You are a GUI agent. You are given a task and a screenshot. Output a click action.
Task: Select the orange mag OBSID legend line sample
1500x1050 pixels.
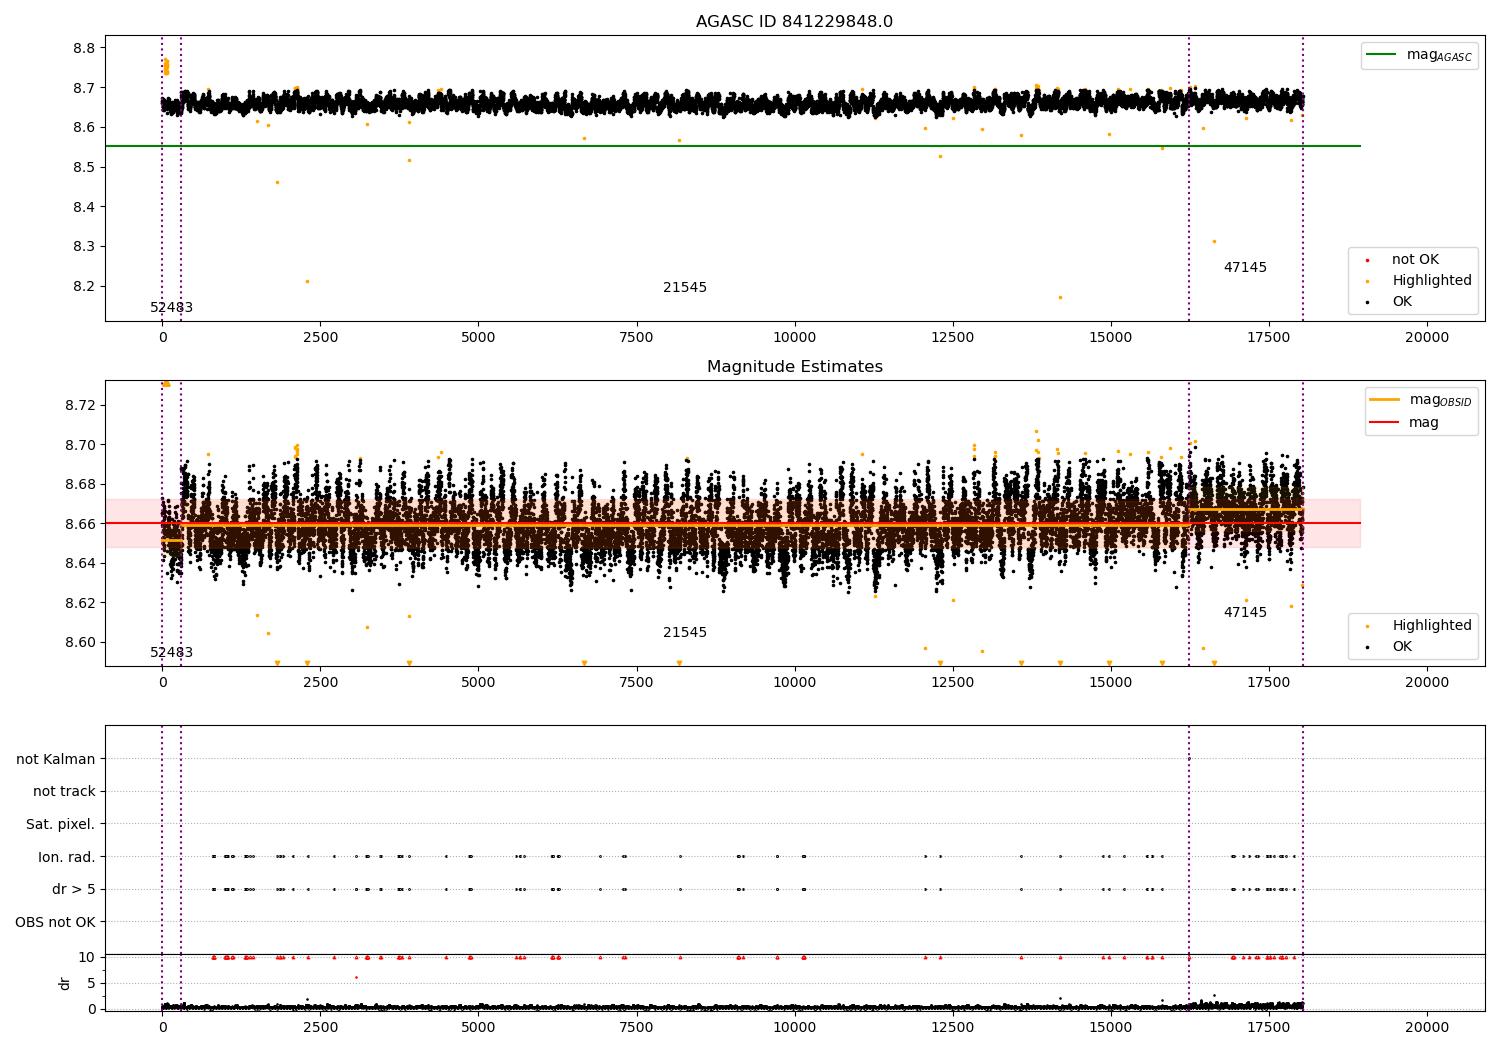(1385, 400)
